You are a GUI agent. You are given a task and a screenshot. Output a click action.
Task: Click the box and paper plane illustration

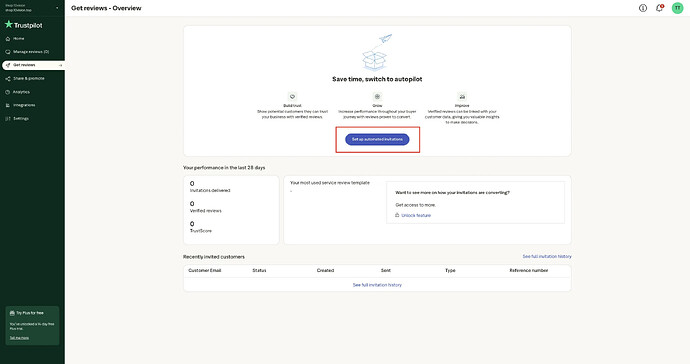point(377,52)
